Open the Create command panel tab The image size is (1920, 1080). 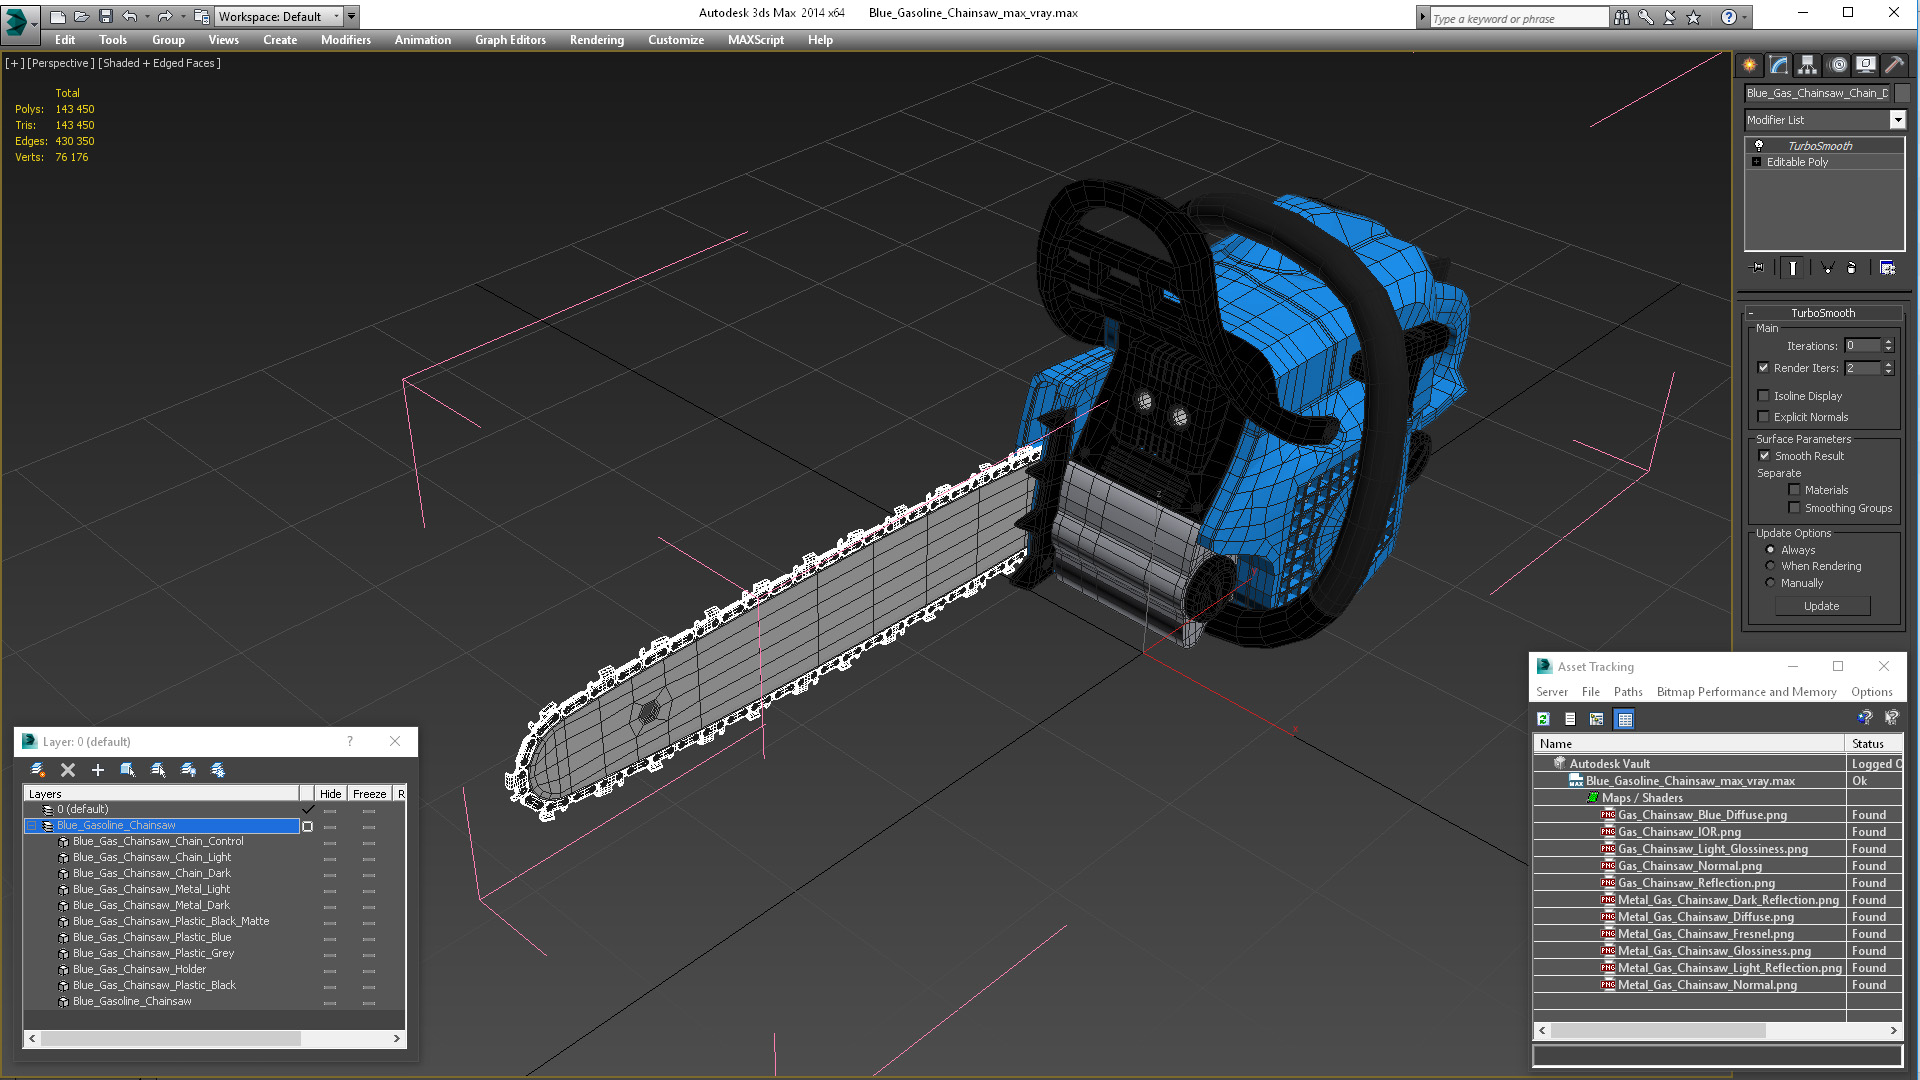click(x=1750, y=65)
